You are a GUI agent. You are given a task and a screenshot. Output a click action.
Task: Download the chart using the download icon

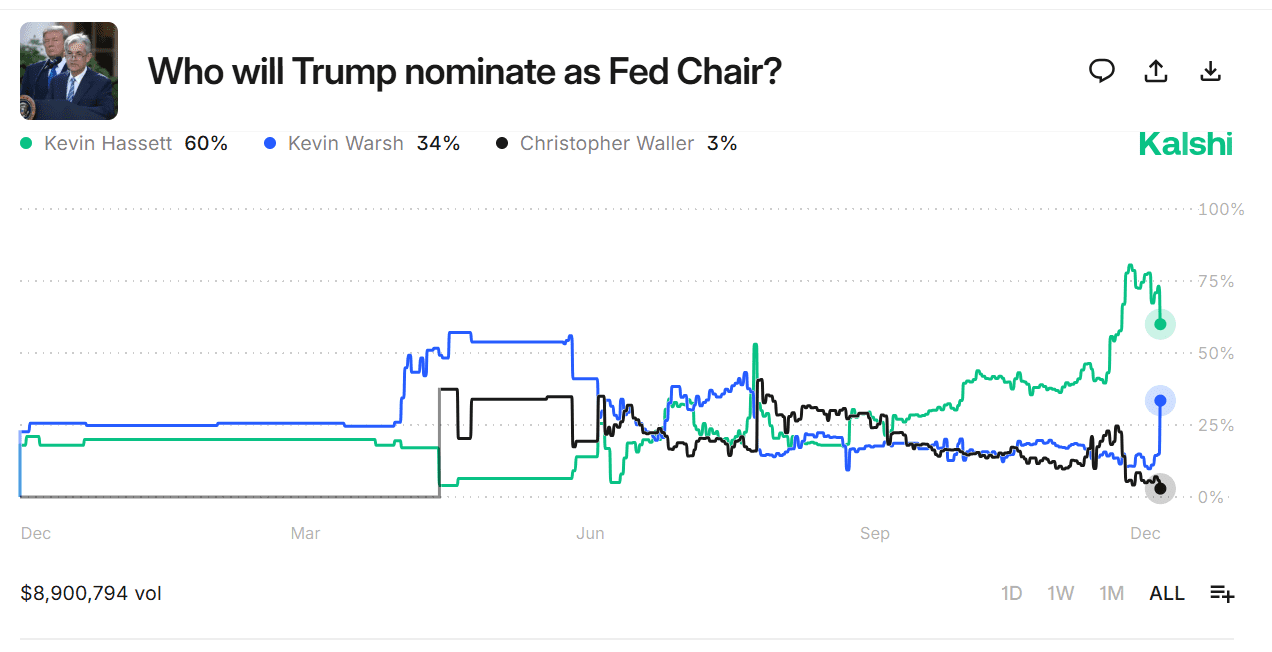click(x=1210, y=71)
